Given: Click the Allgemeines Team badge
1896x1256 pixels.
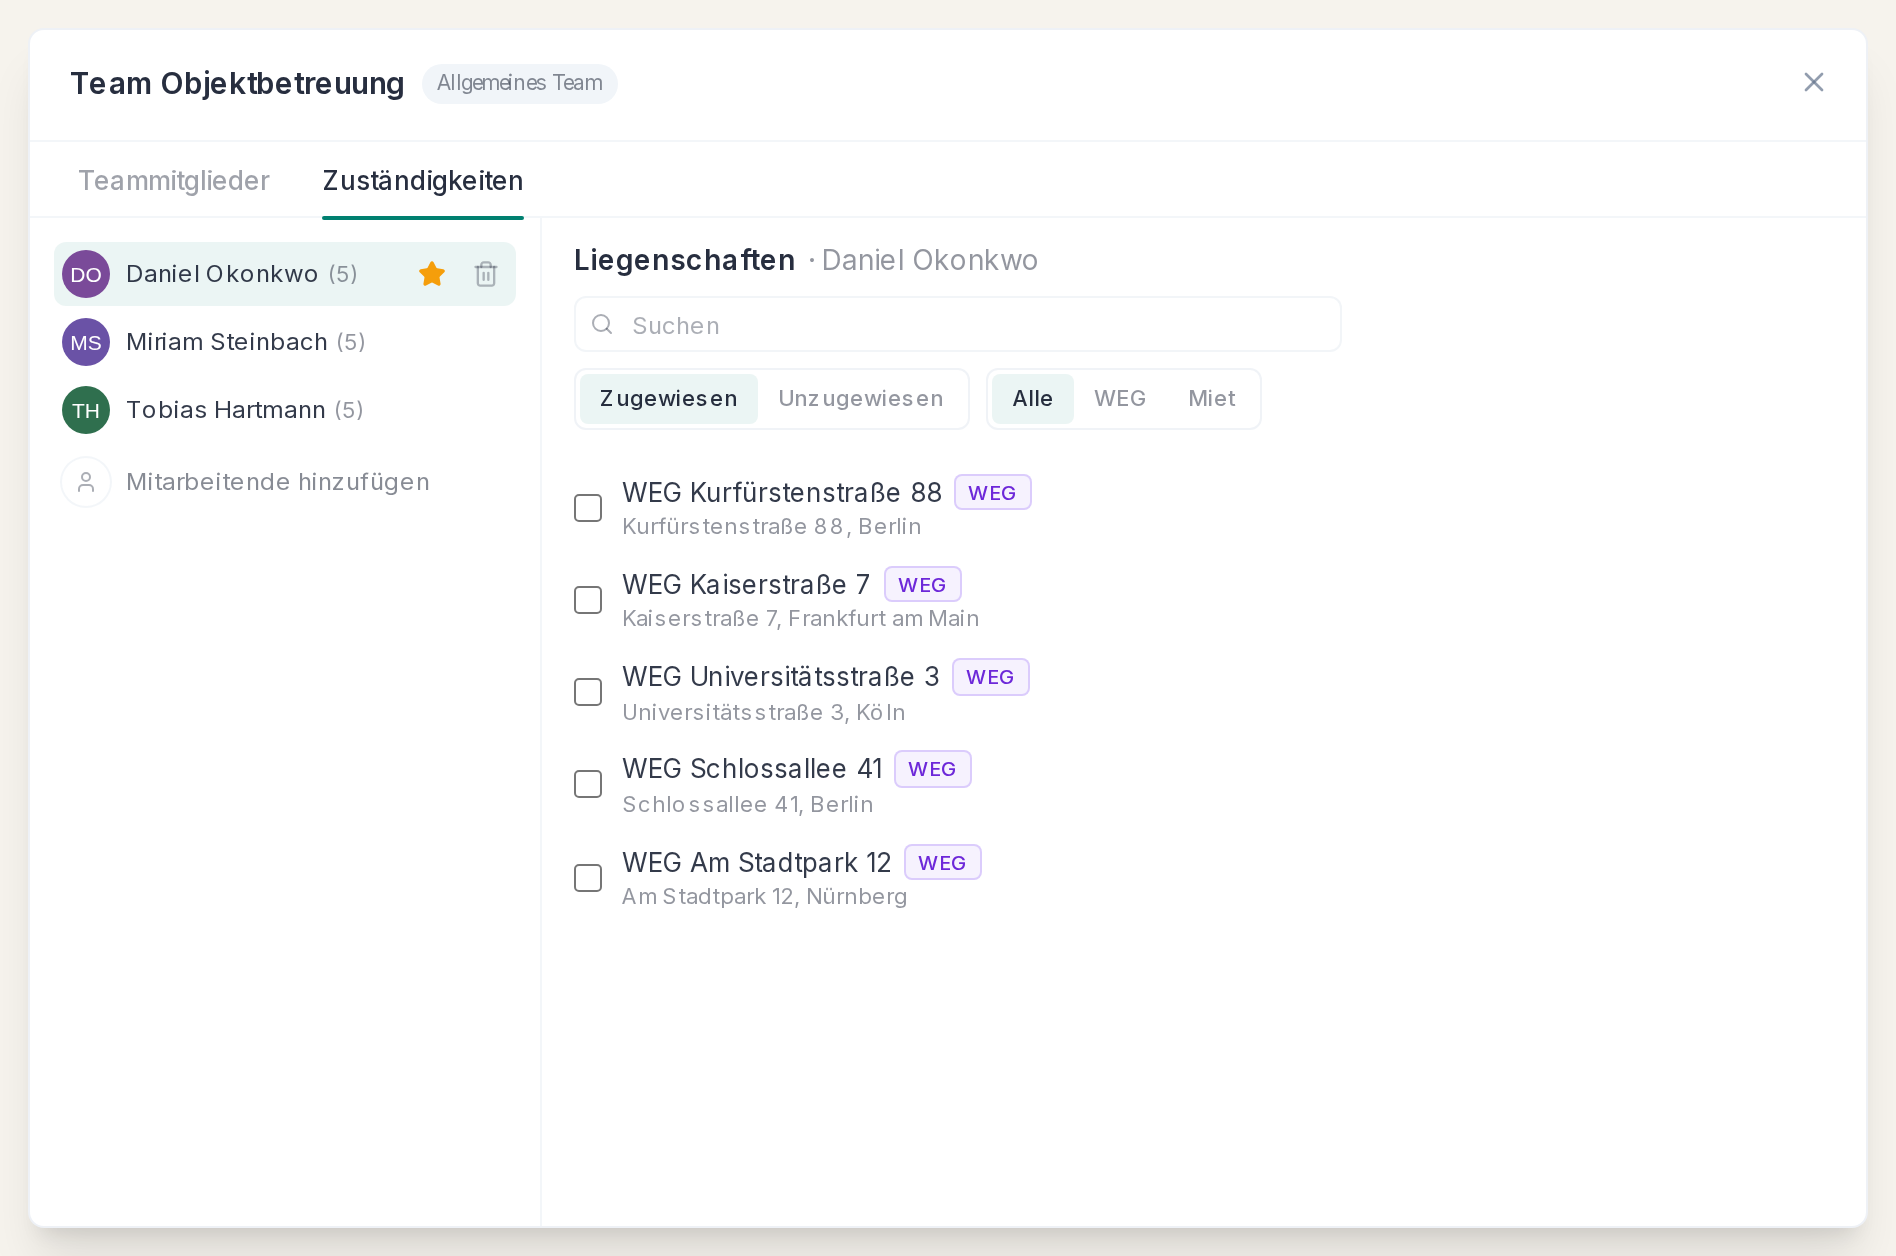Looking at the screenshot, I should pos(520,83).
